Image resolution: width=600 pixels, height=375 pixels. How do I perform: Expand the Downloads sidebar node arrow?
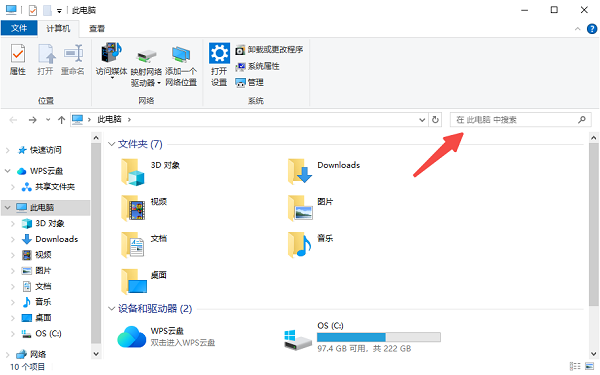(x=13, y=240)
